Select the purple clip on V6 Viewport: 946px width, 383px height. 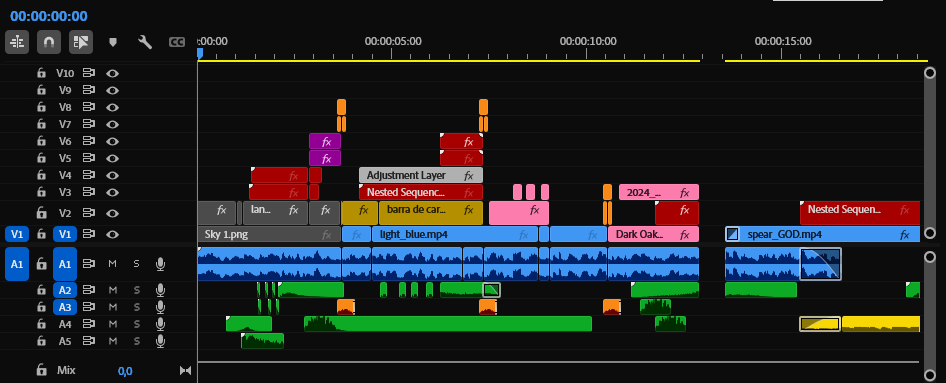point(325,142)
